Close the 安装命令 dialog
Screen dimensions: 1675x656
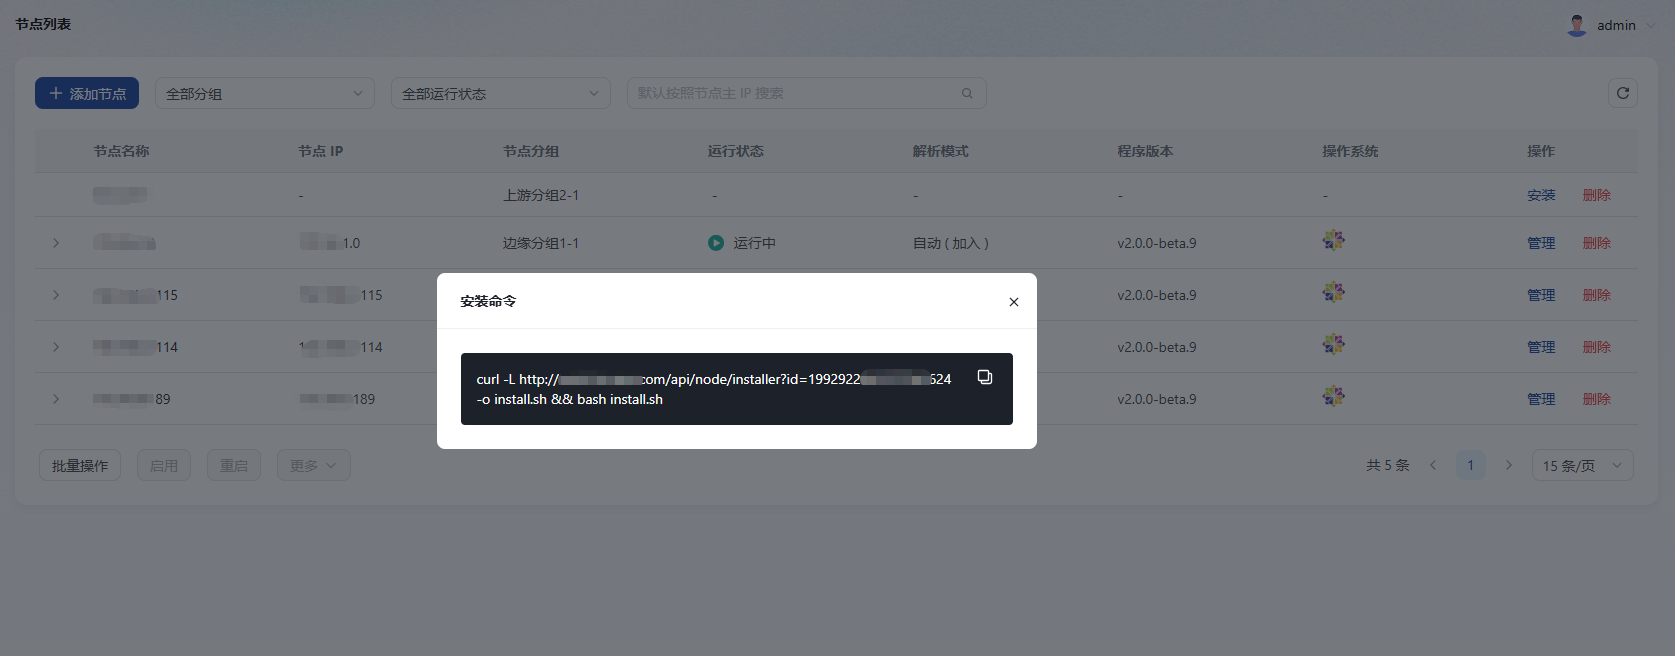click(x=1014, y=302)
